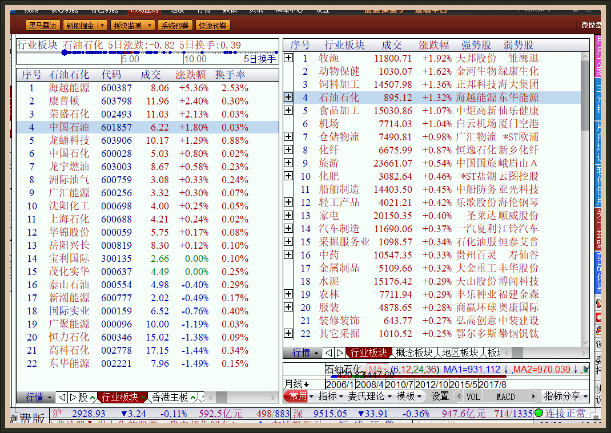Screen dimensions: 611x433
Task: Expand the 旅游 row plus icon
Action: click(288, 163)
